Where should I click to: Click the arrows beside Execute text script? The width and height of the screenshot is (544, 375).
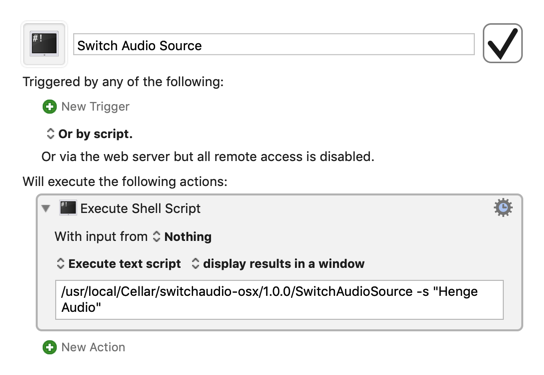coord(60,264)
